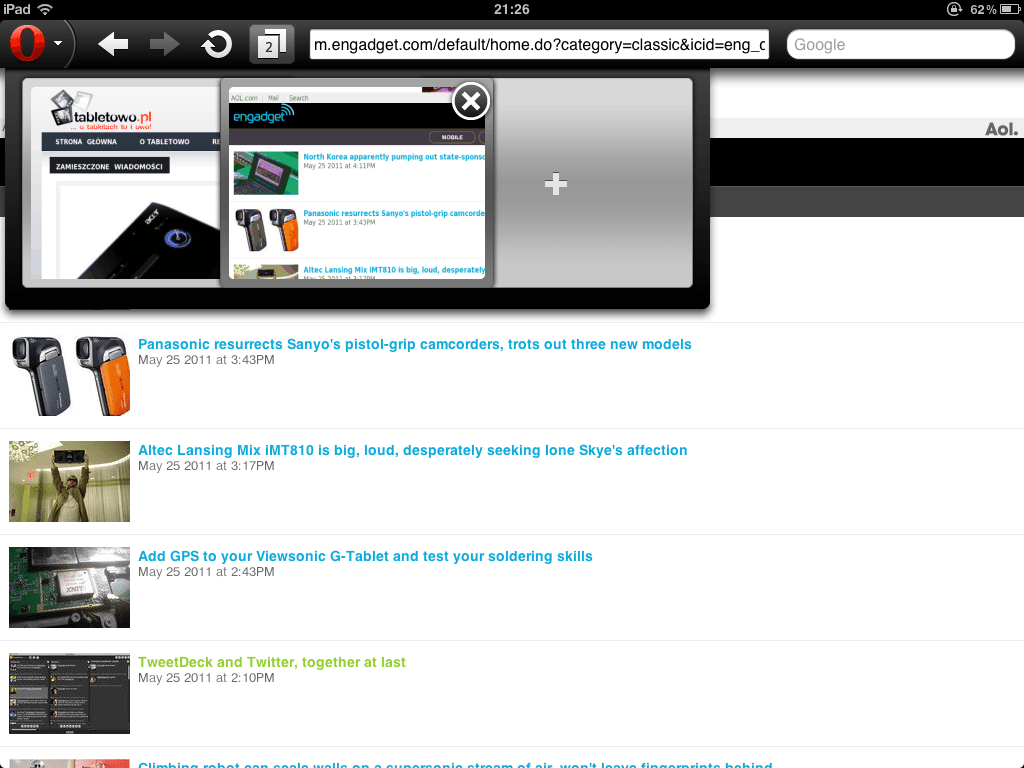Tap the battery indicator icon

[x=1010, y=9]
